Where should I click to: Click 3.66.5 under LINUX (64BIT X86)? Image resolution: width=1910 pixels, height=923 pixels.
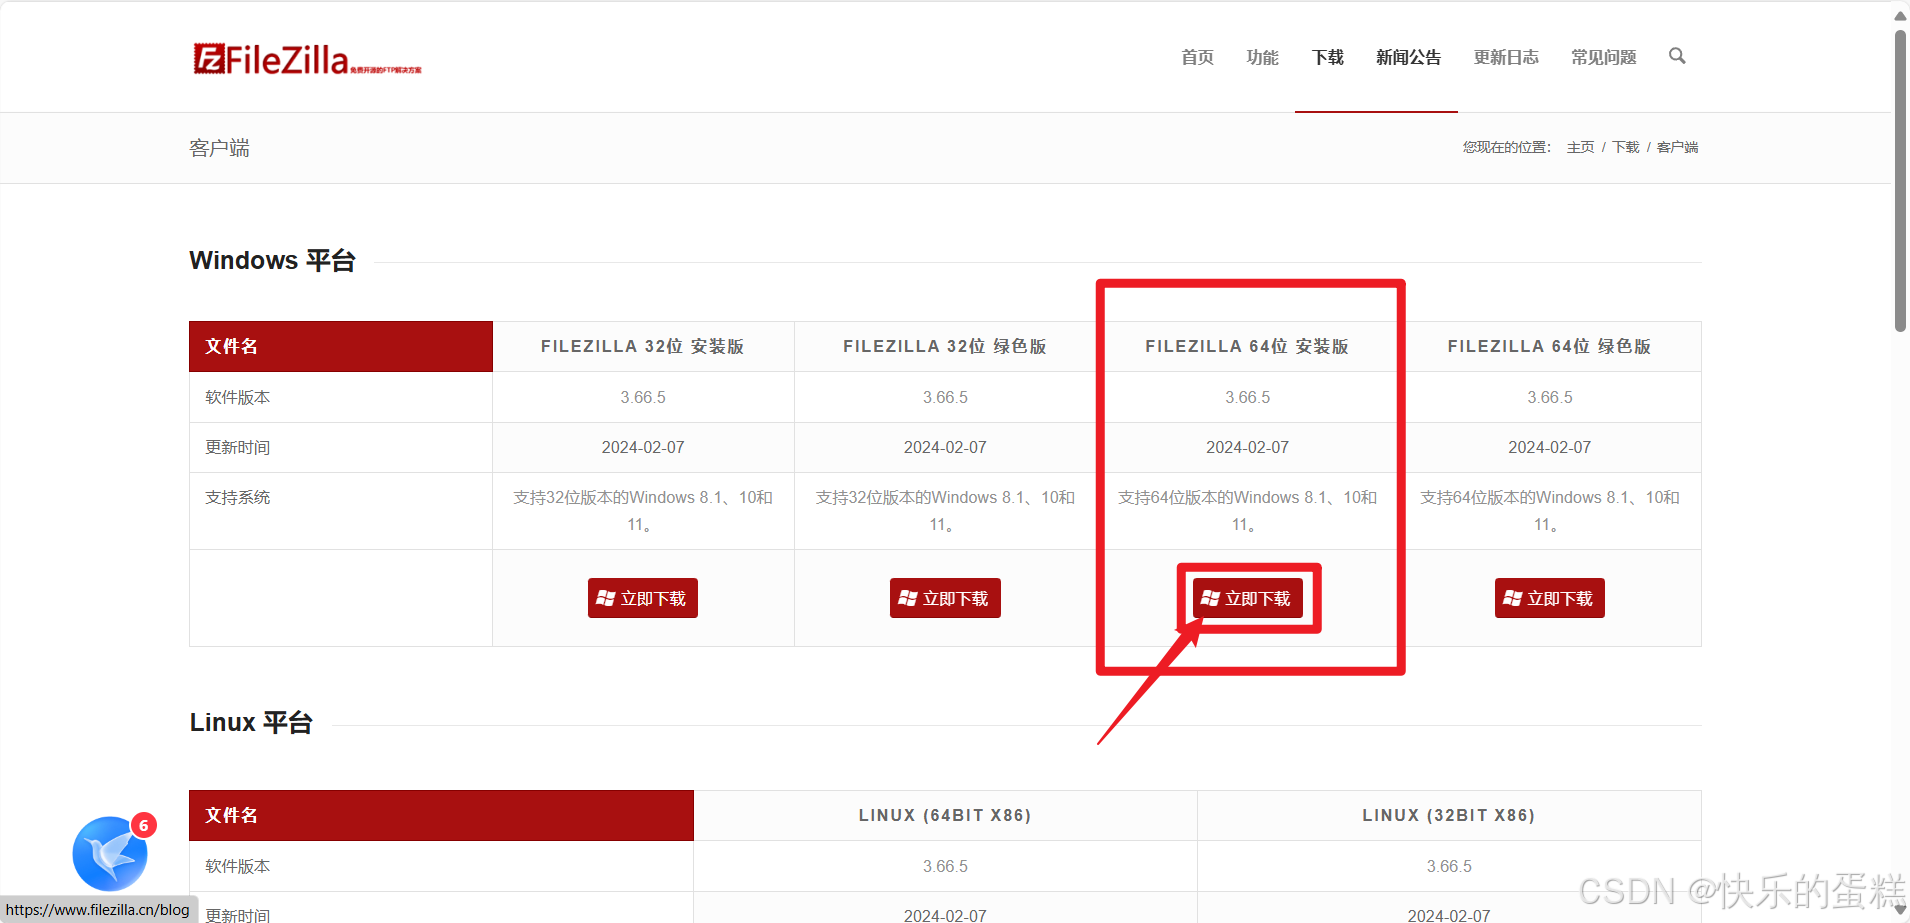(945, 866)
